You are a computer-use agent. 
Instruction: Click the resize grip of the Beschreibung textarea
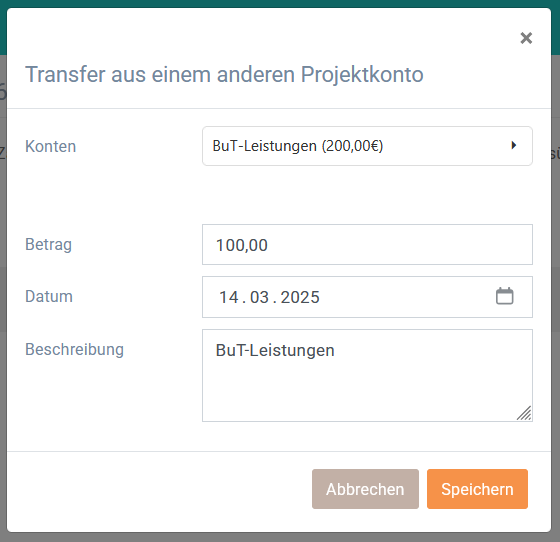(524, 413)
